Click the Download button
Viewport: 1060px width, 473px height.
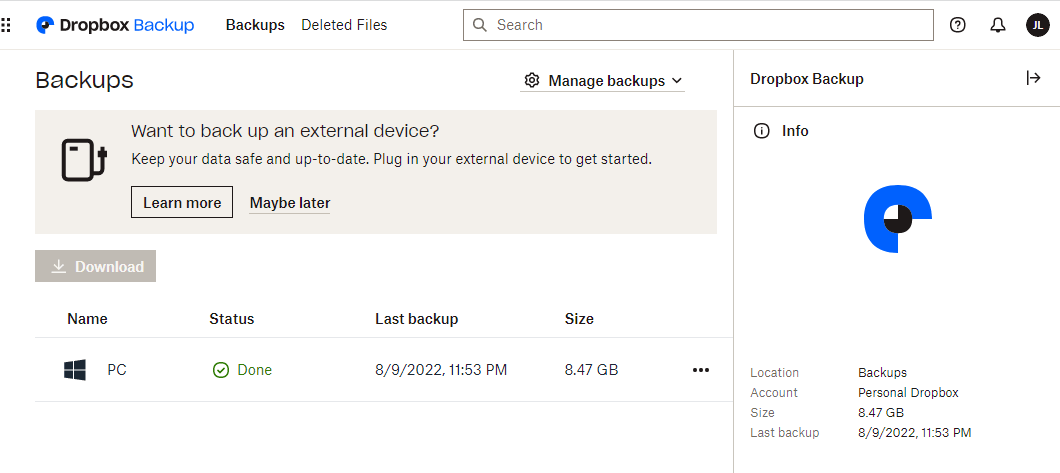pyautogui.click(x=95, y=266)
